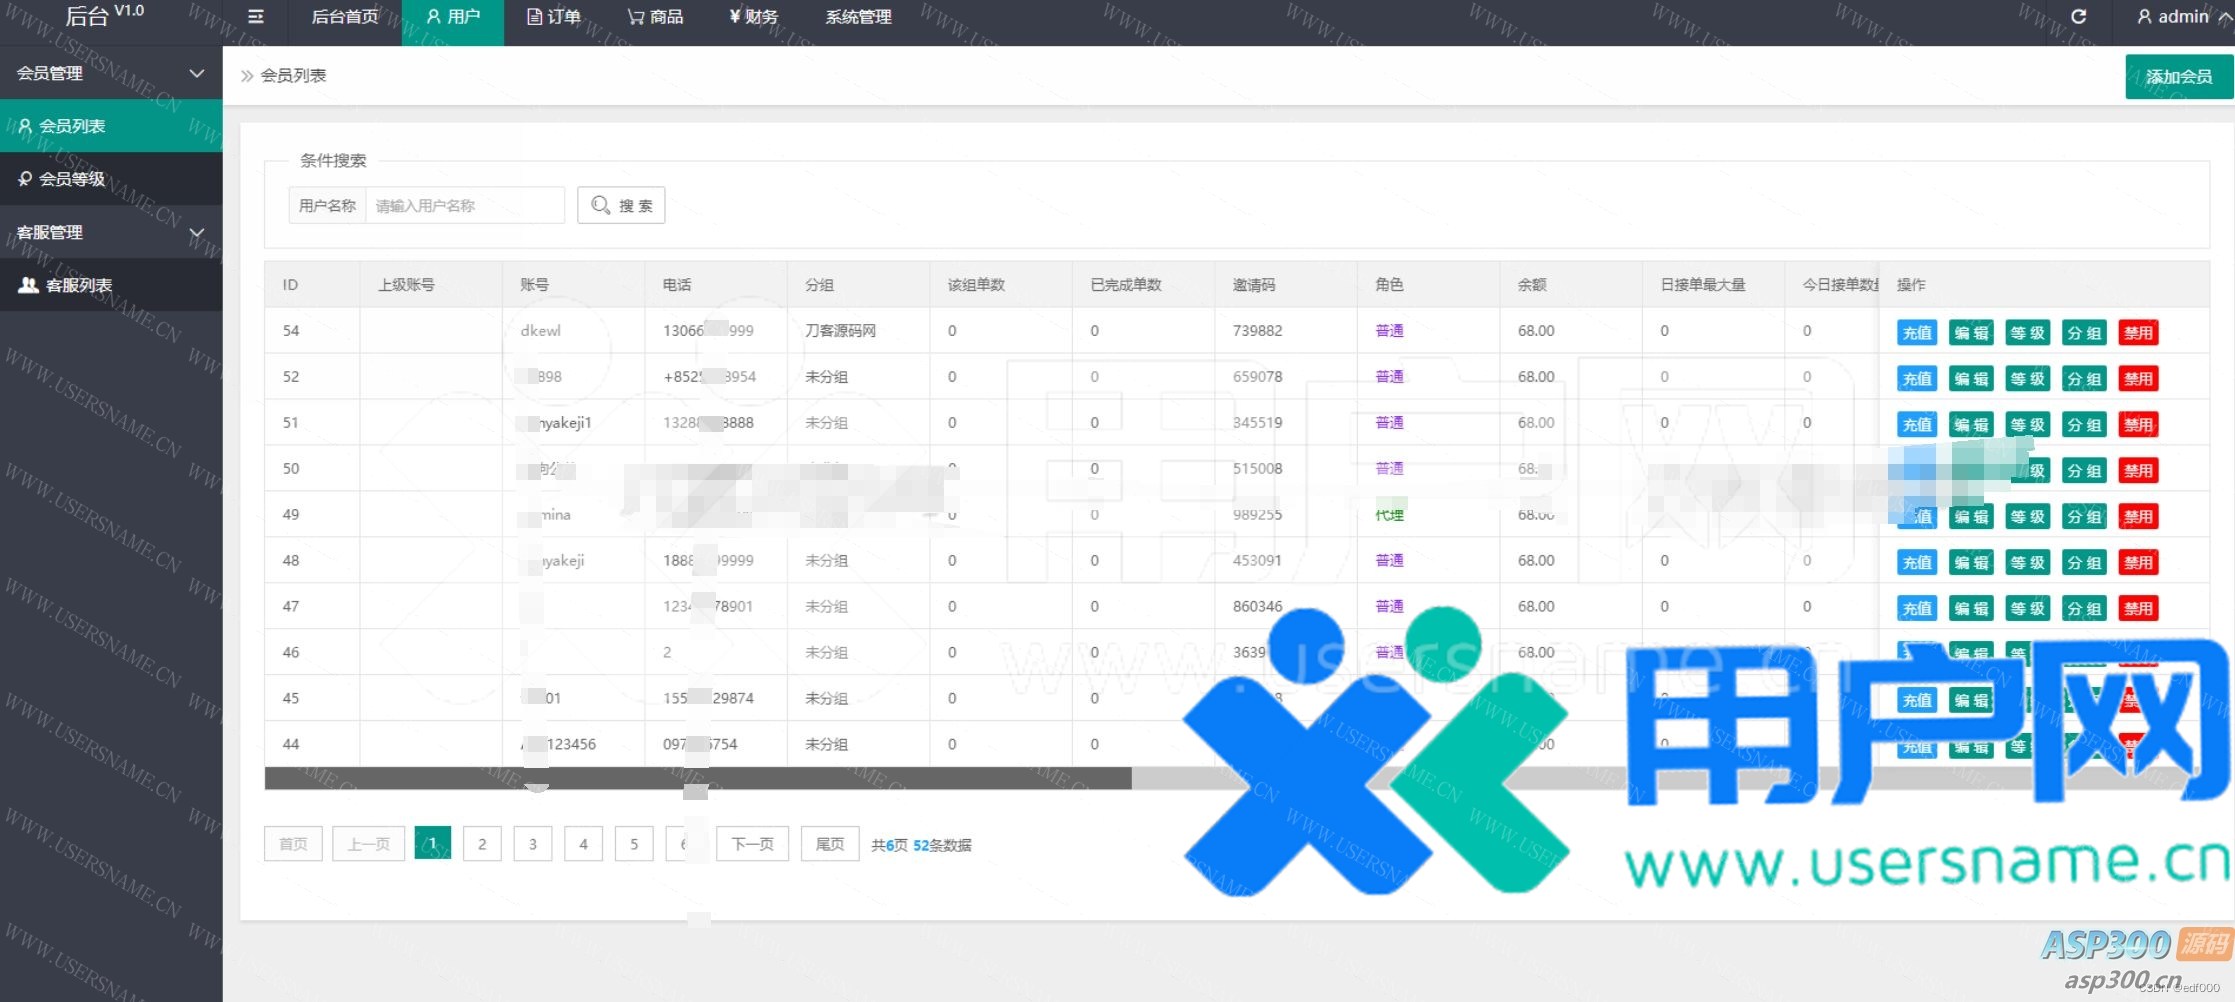This screenshot has height=1002, width=2235.
Task: Go to page 2
Action: click(x=482, y=844)
